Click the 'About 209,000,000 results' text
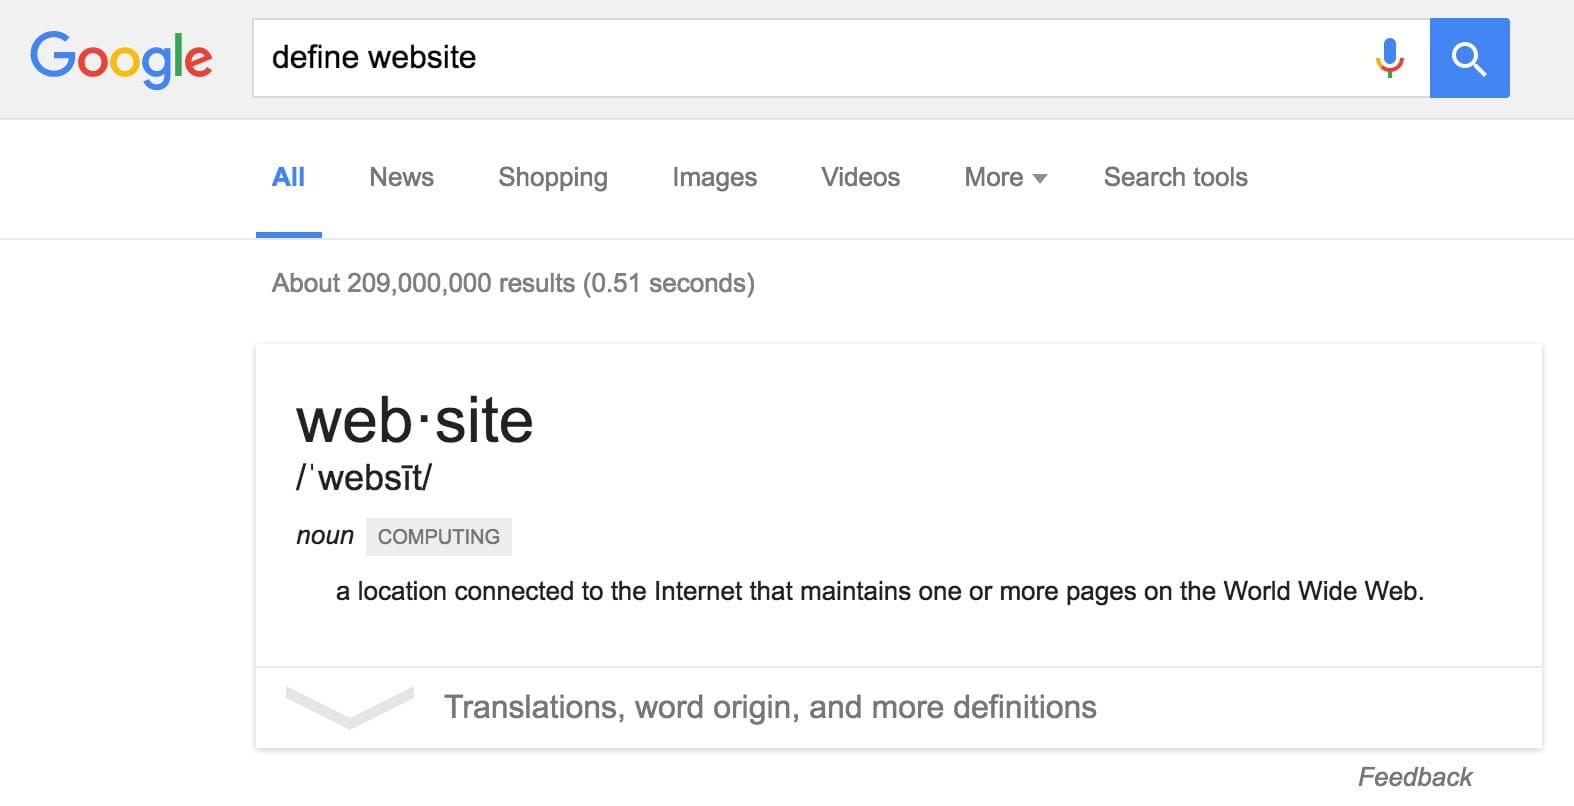 pyautogui.click(x=513, y=284)
